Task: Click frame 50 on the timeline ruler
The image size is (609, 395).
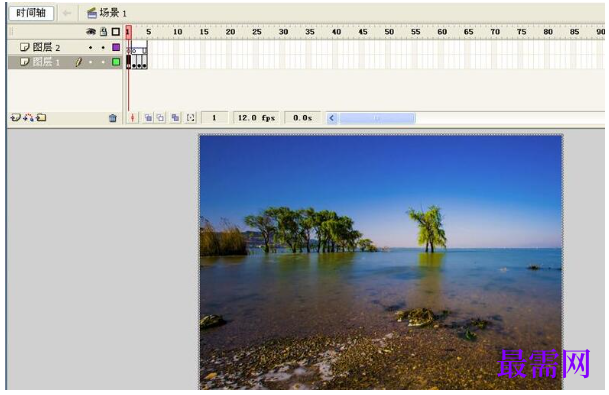Action: pos(389,32)
